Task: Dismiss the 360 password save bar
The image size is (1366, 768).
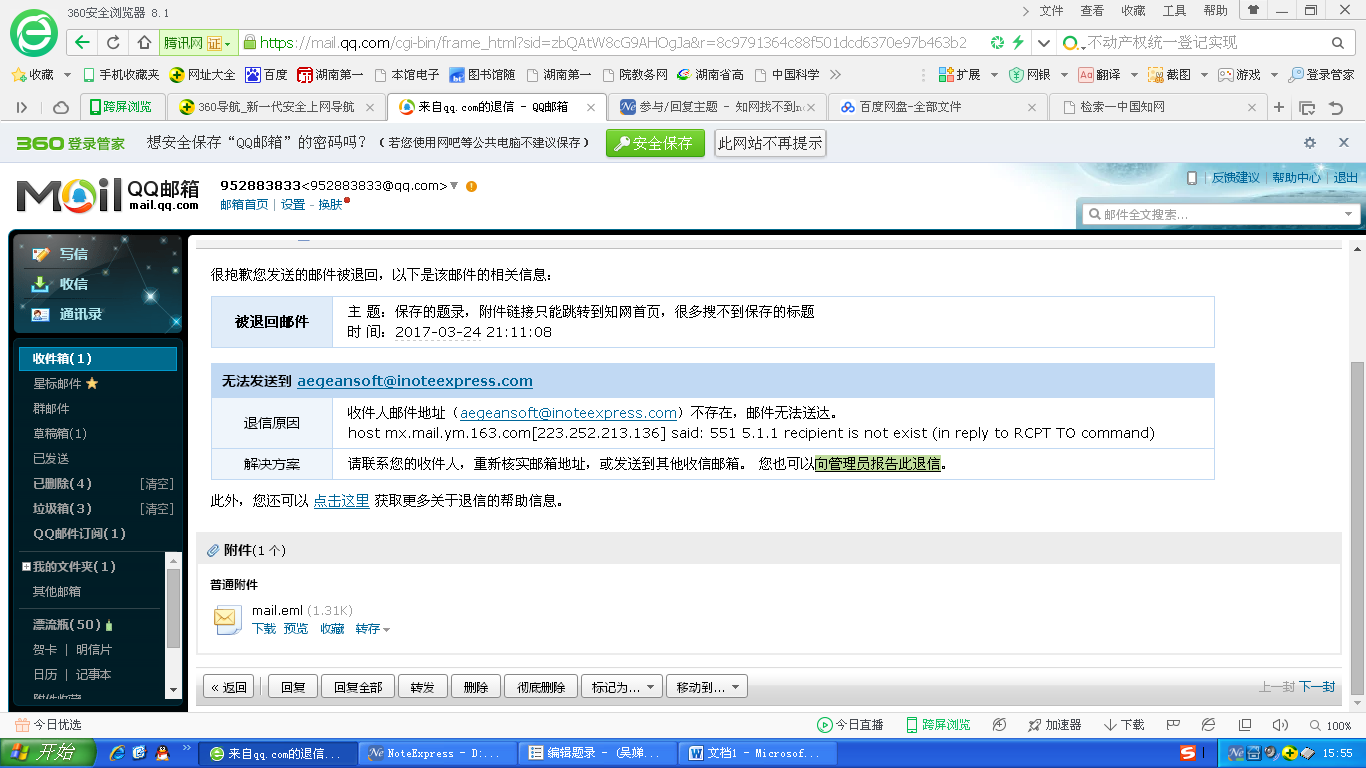Action: point(1344,143)
